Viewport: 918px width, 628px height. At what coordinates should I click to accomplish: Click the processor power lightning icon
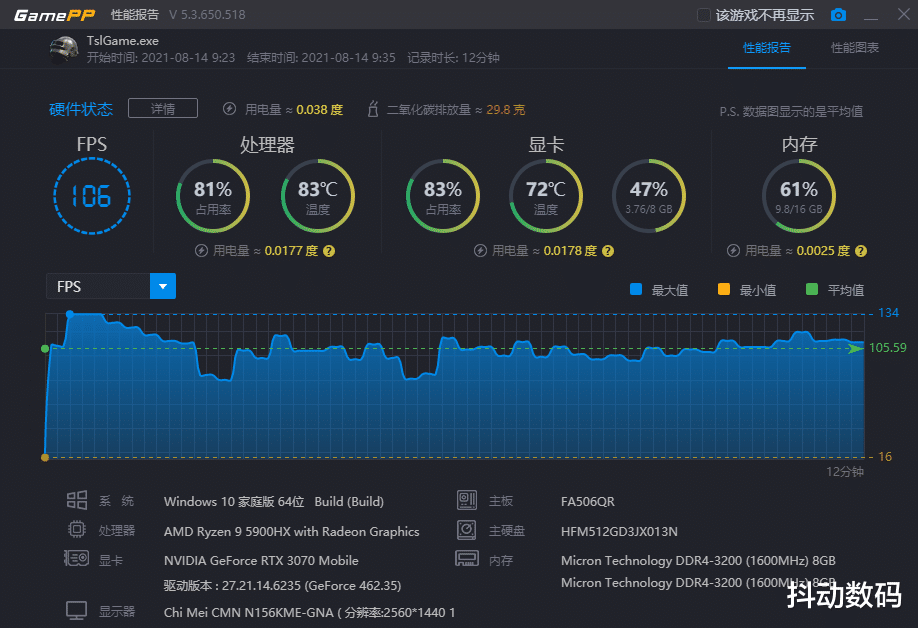tap(201, 251)
